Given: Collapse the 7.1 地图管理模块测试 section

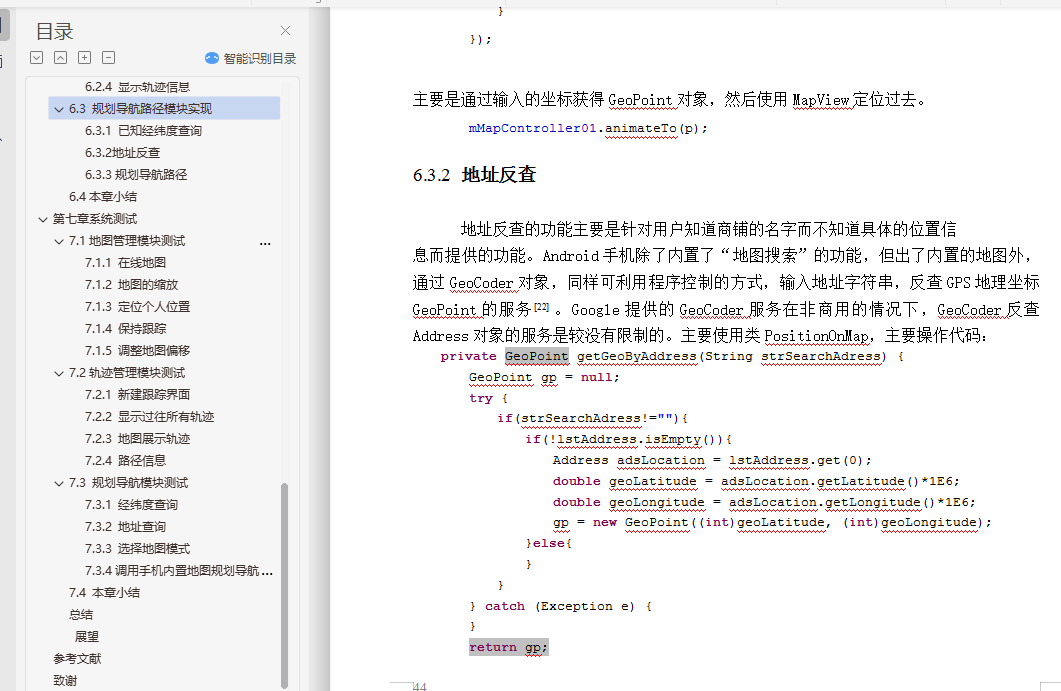Looking at the screenshot, I should tap(59, 241).
